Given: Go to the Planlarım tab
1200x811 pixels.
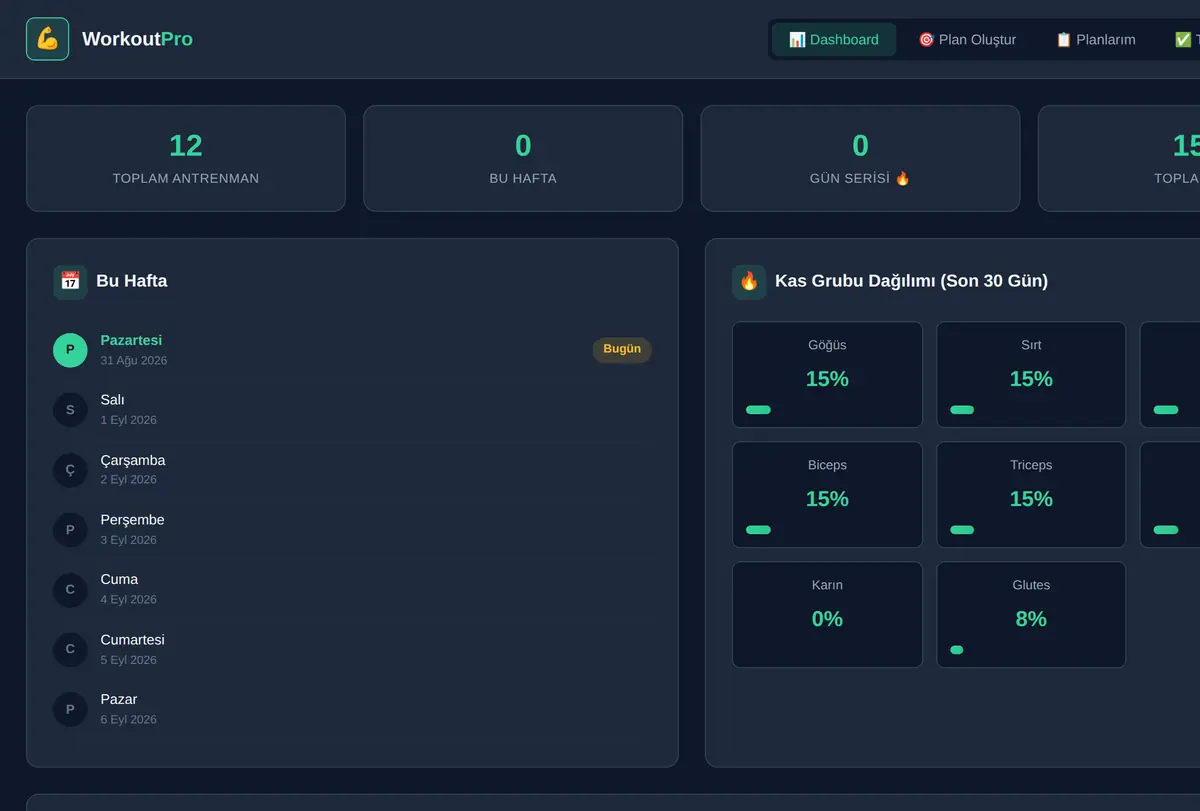Looking at the screenshot, I should (1096, 39).
